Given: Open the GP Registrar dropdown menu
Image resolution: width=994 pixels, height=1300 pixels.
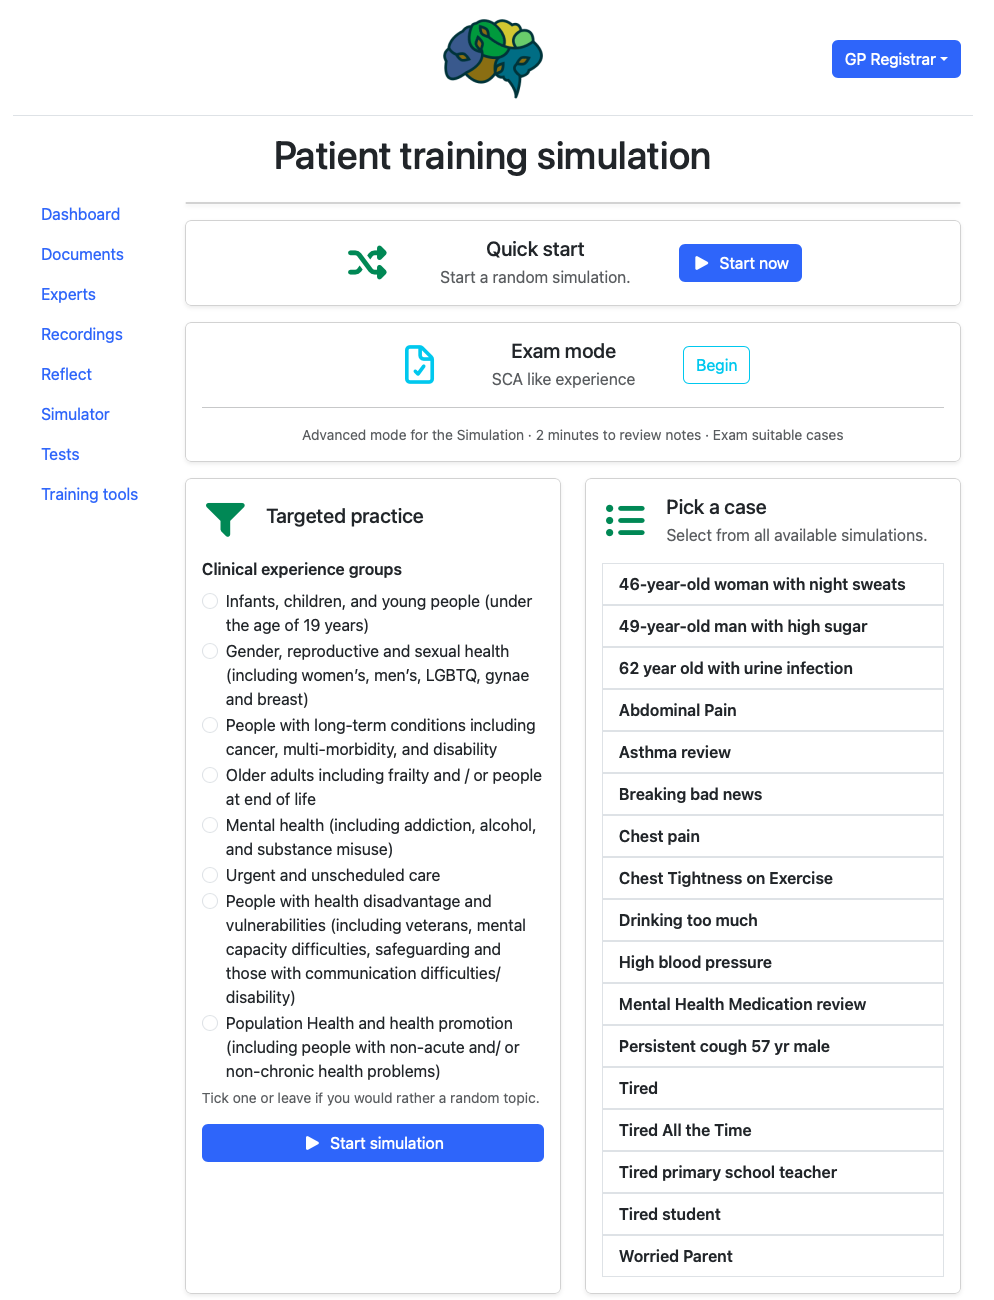Looking at the screenshot, I should [895, 59].
